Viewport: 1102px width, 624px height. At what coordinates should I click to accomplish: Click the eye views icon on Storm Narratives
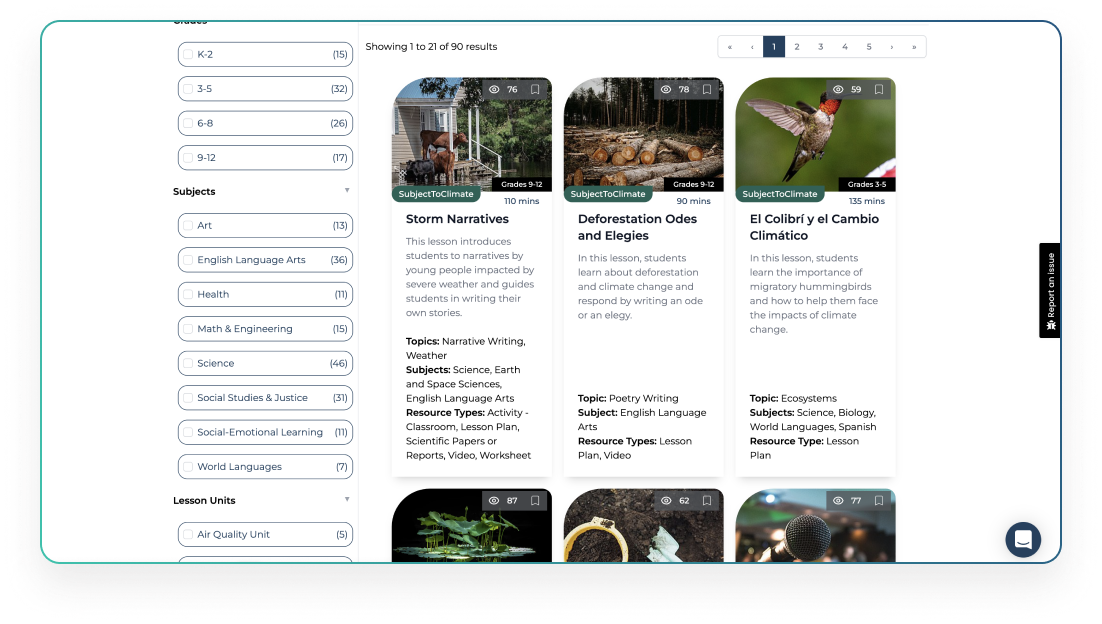pyautogui.click(x=494, y=89)
